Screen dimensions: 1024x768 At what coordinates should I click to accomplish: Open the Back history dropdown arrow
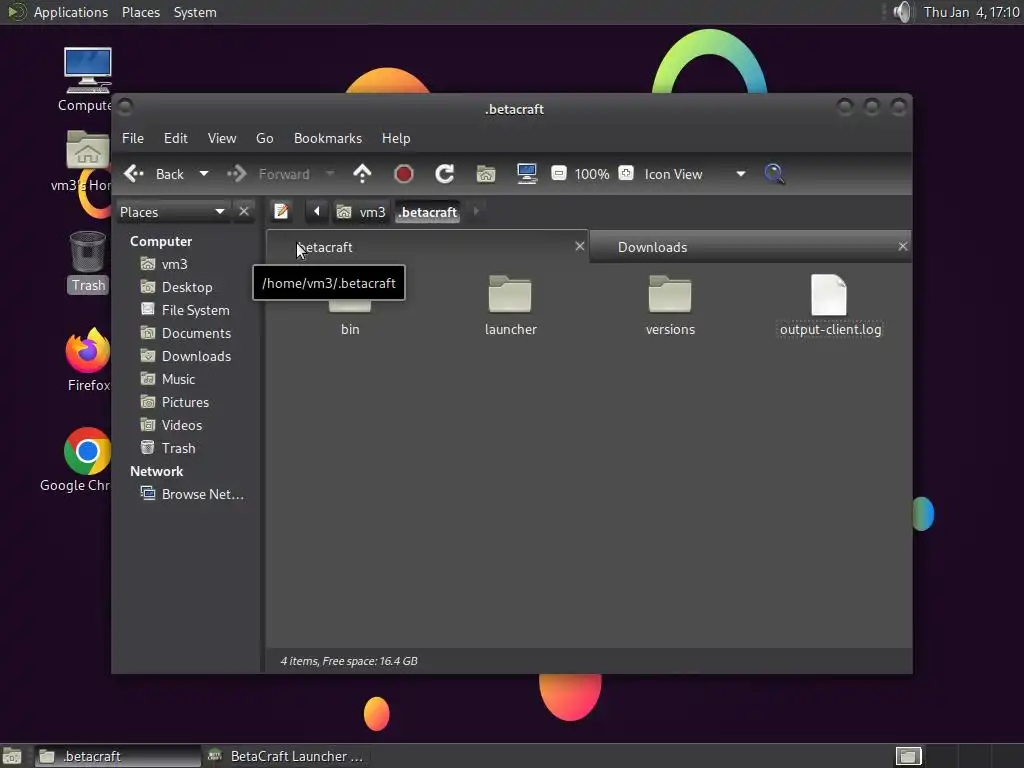point(204,174)
